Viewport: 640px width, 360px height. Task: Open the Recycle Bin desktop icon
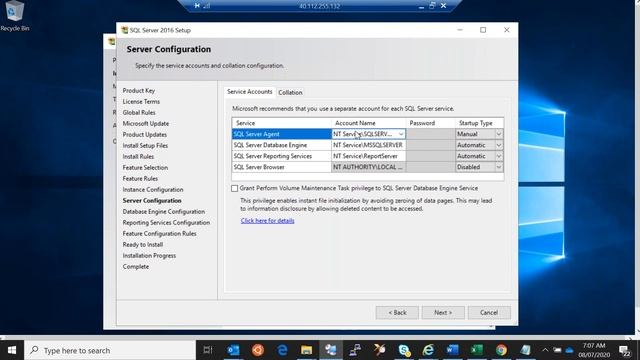click(14, 16)
